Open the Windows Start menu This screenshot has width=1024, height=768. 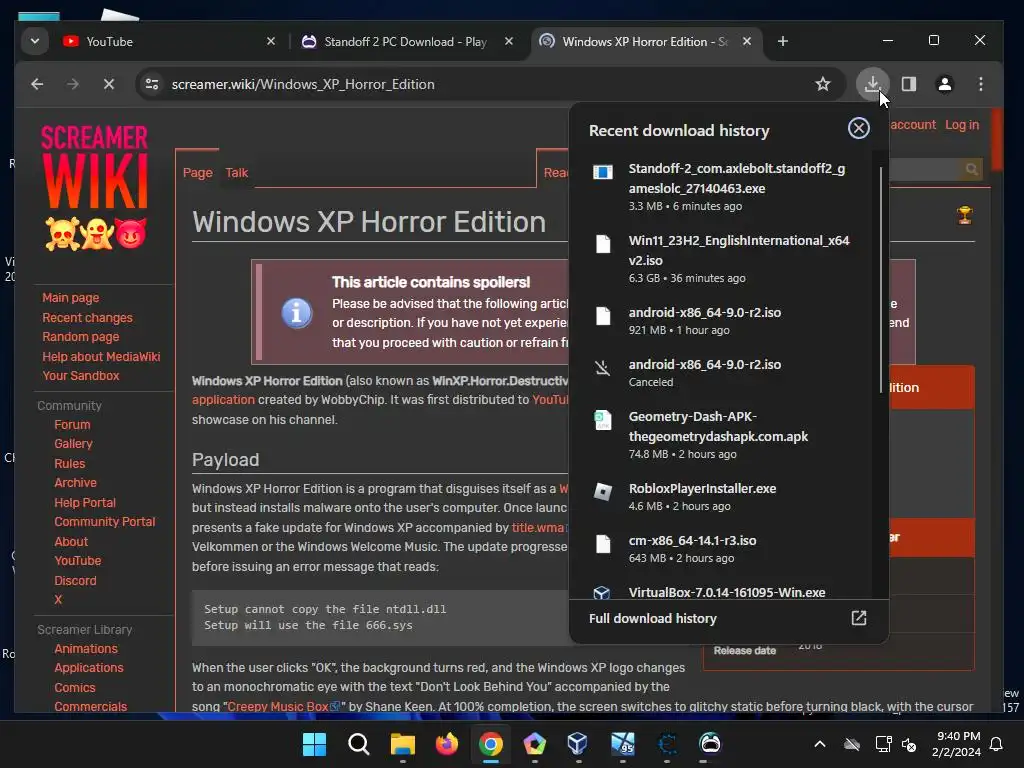[x=314, y=744]
